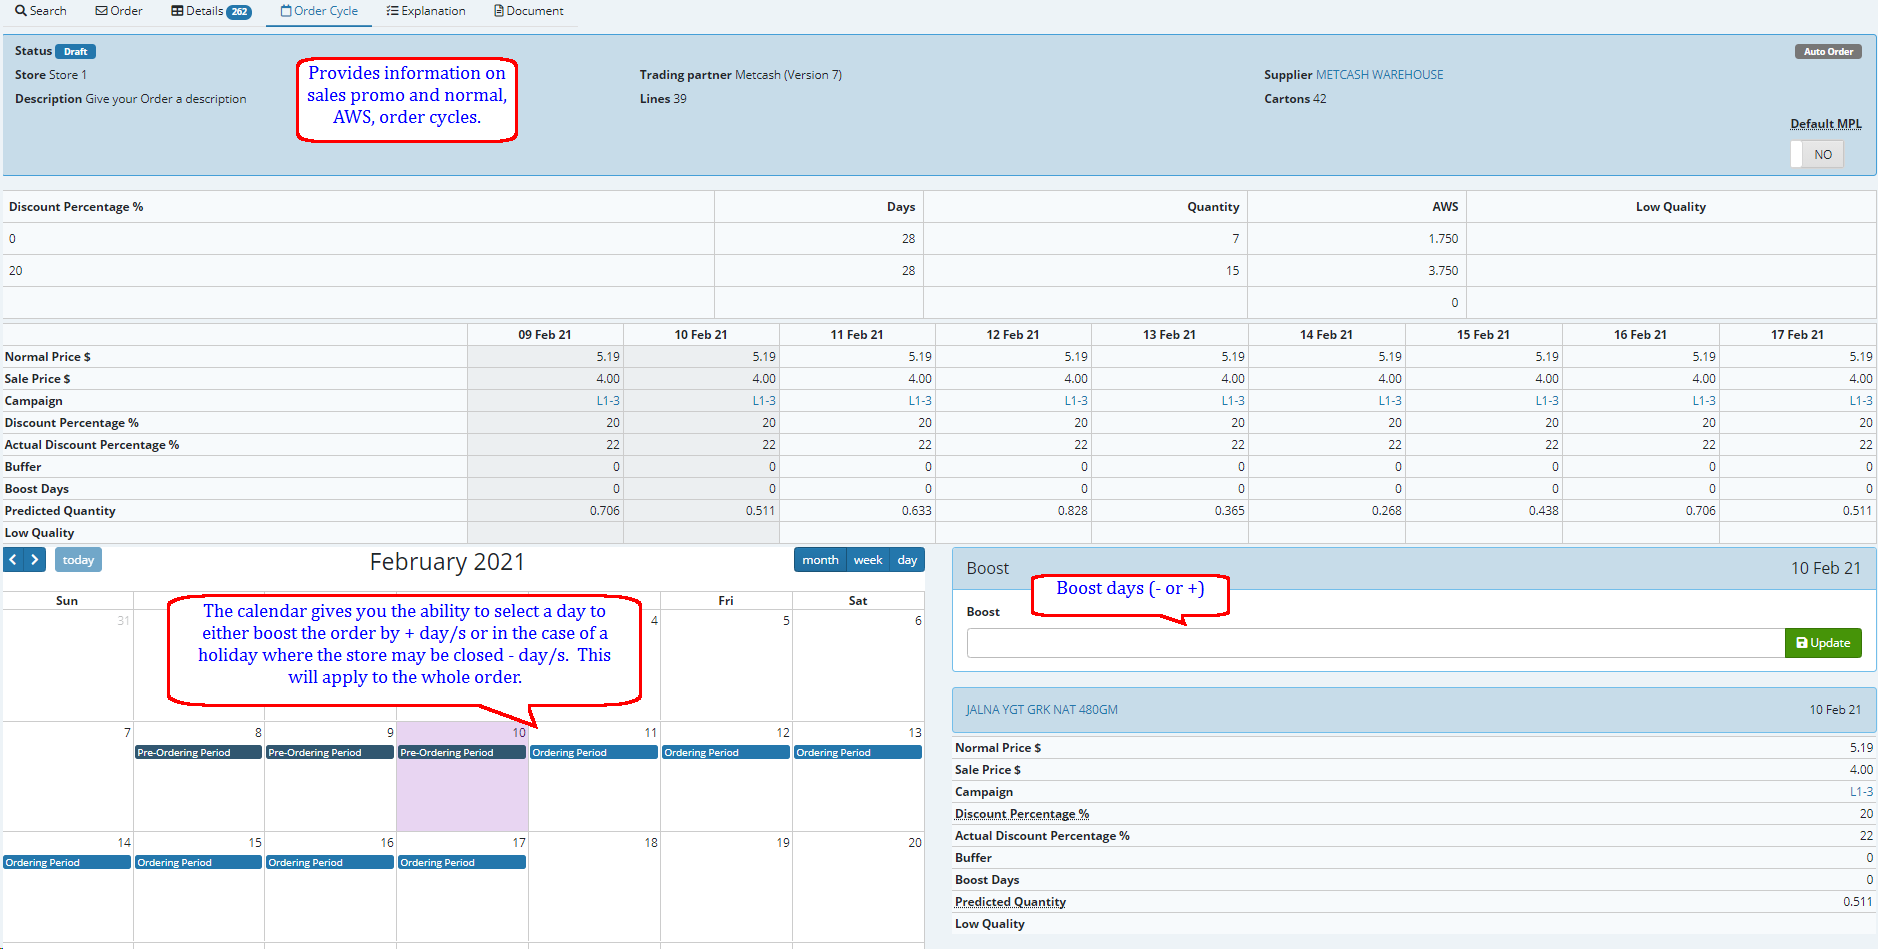Select Pre-Ordering Period event on the 10th

tap(462, 753)
